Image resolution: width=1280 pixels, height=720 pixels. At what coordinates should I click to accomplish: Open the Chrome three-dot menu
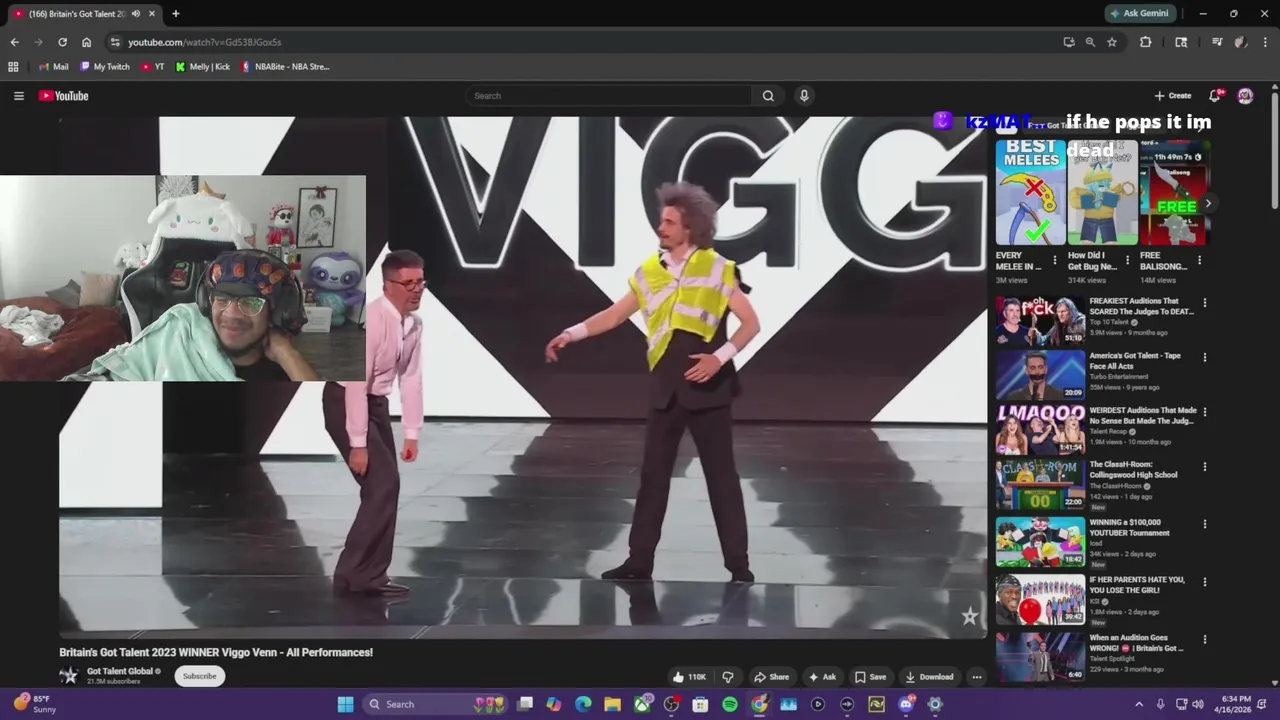pos(1266,42)
